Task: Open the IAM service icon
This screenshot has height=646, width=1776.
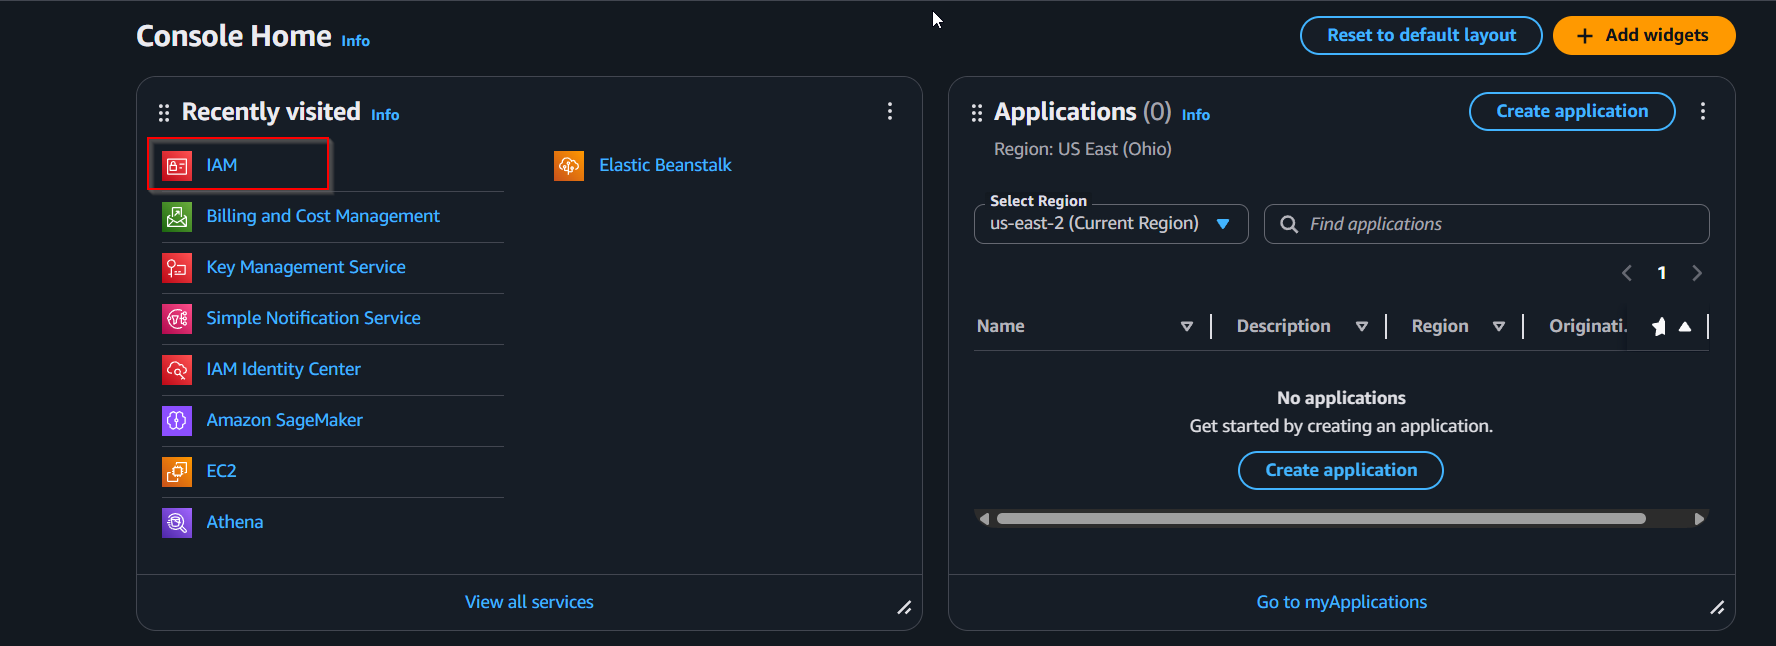Action: tap(177, 165)
